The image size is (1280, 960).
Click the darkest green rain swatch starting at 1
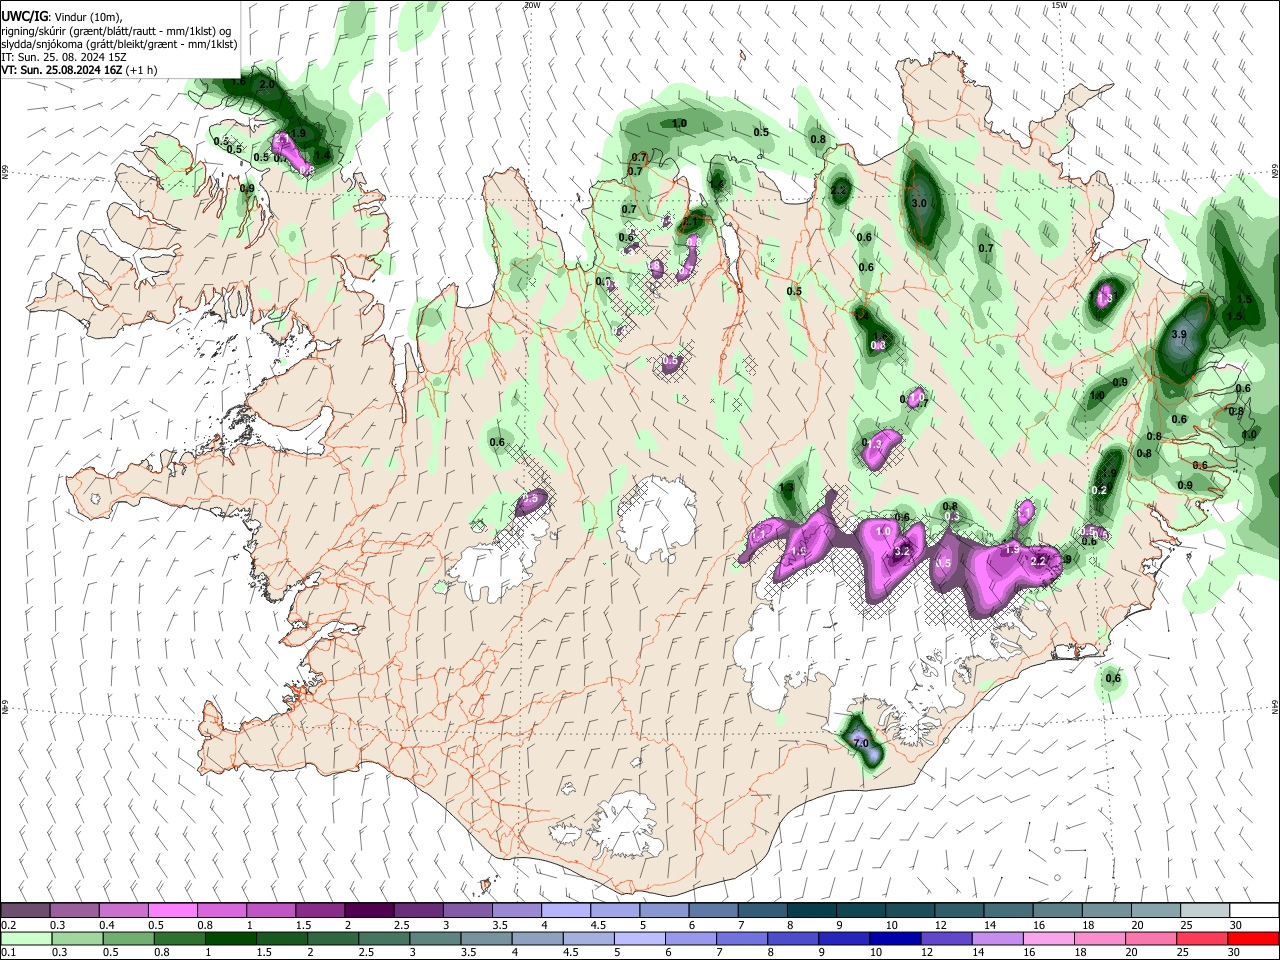tap(230, 939)
